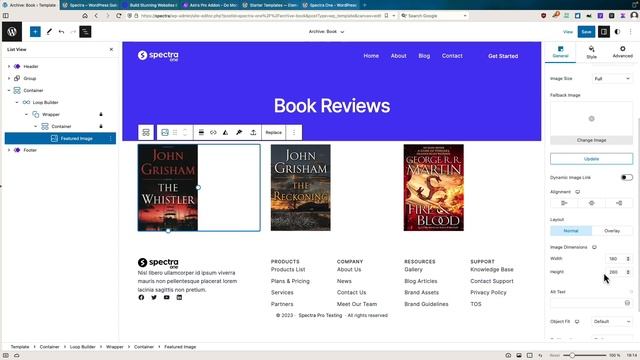Image resolution: width=640 pixels, height=360 pixels.
Task: Click Get Started in site header
Action: [x=503, y=56]
